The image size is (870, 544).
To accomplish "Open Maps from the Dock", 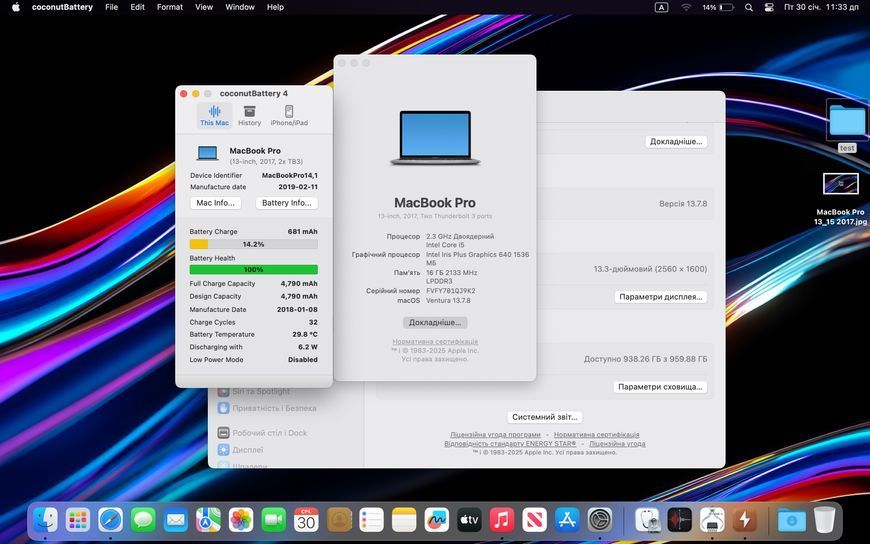I will (208, 520).
